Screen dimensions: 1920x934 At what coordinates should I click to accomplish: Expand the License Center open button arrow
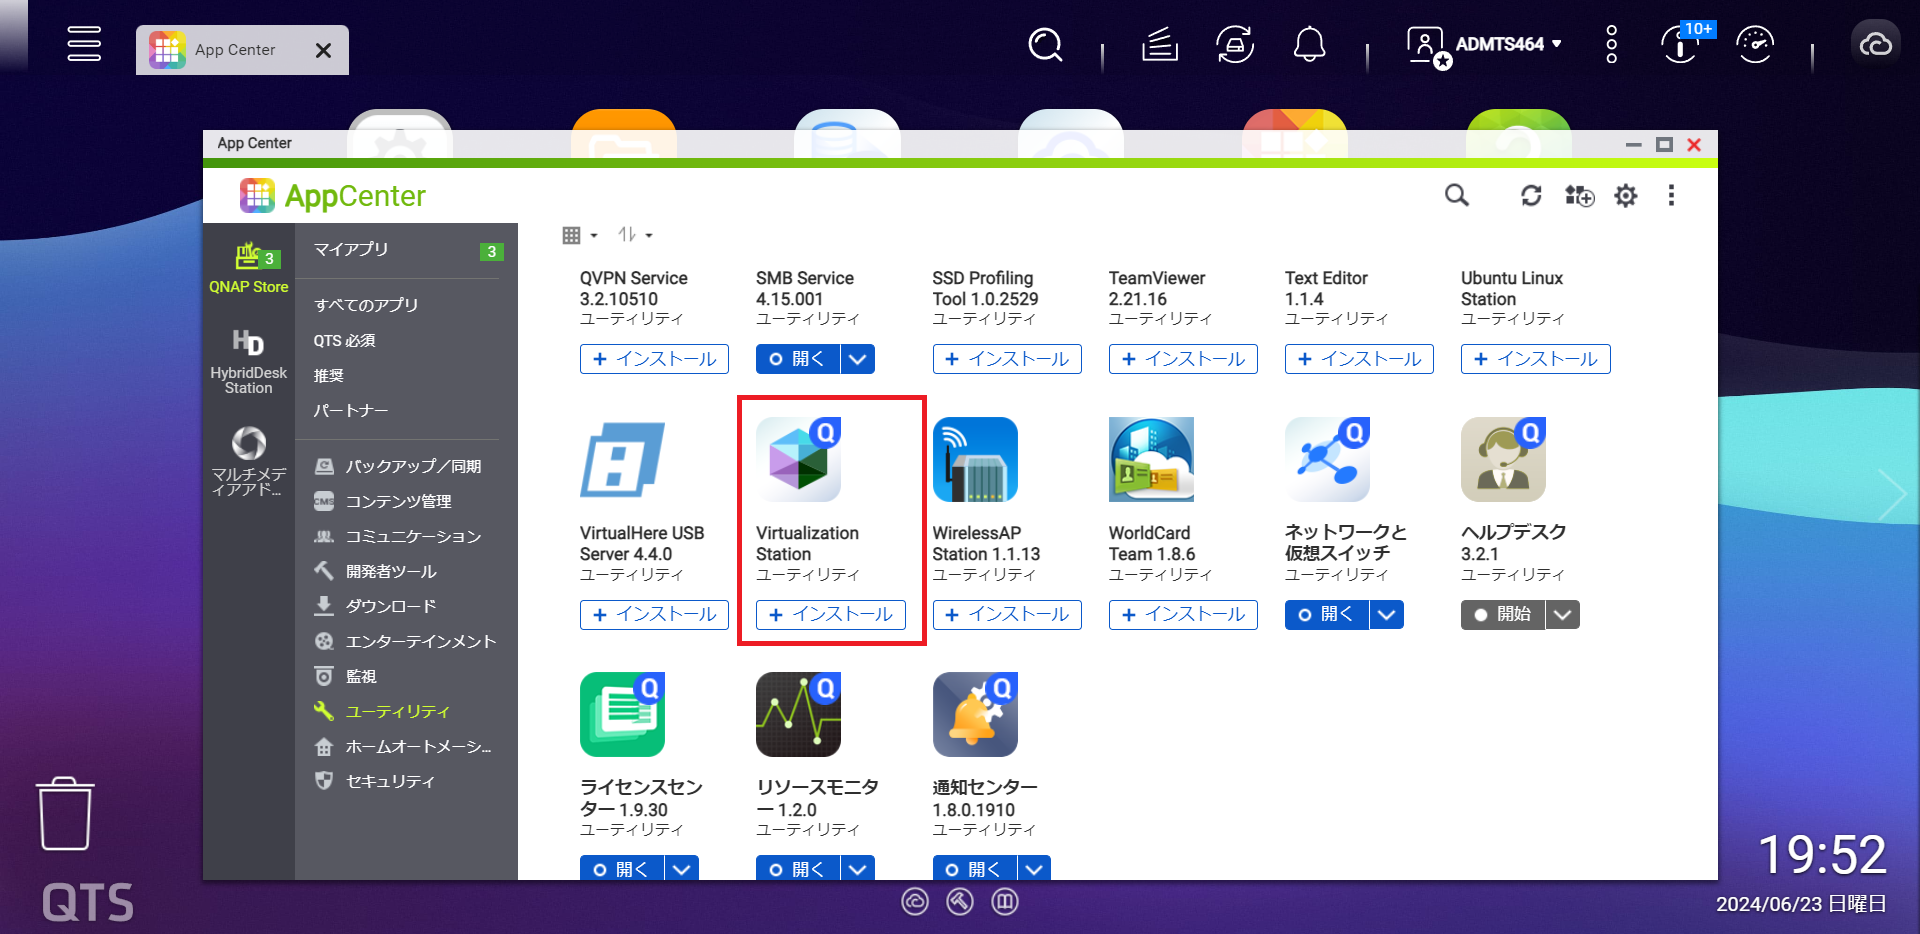pos(682,868)
